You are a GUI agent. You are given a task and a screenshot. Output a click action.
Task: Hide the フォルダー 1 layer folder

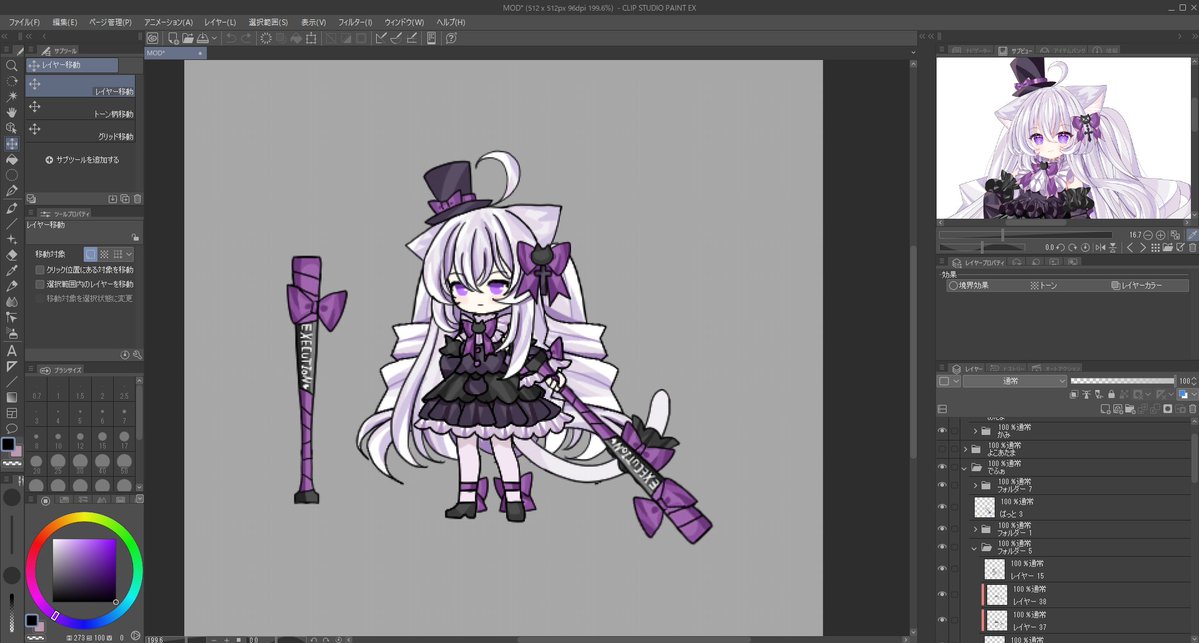(942, 528)
